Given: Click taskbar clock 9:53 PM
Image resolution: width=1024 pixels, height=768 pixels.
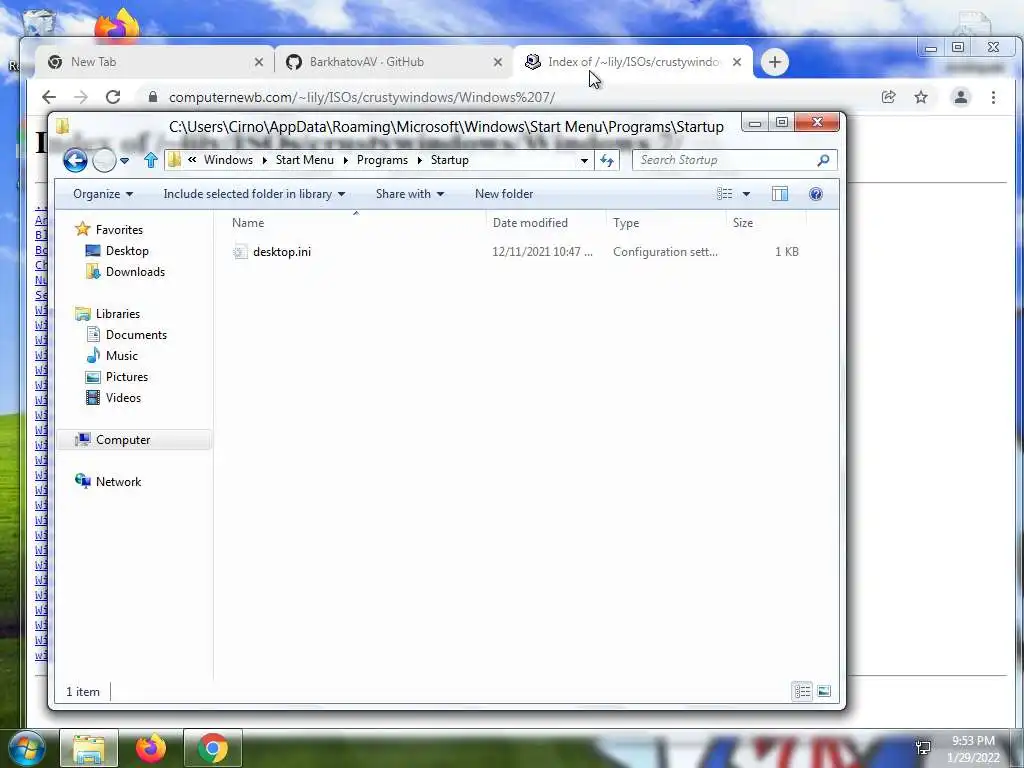Looking at the screenshot, I should tap(973, 741).
